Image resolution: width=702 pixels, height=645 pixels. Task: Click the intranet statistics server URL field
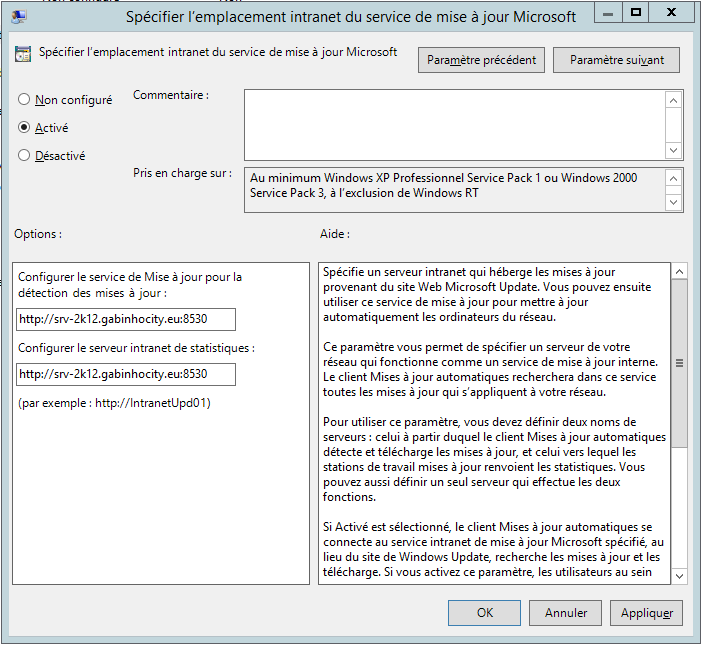tap(126, 374)
